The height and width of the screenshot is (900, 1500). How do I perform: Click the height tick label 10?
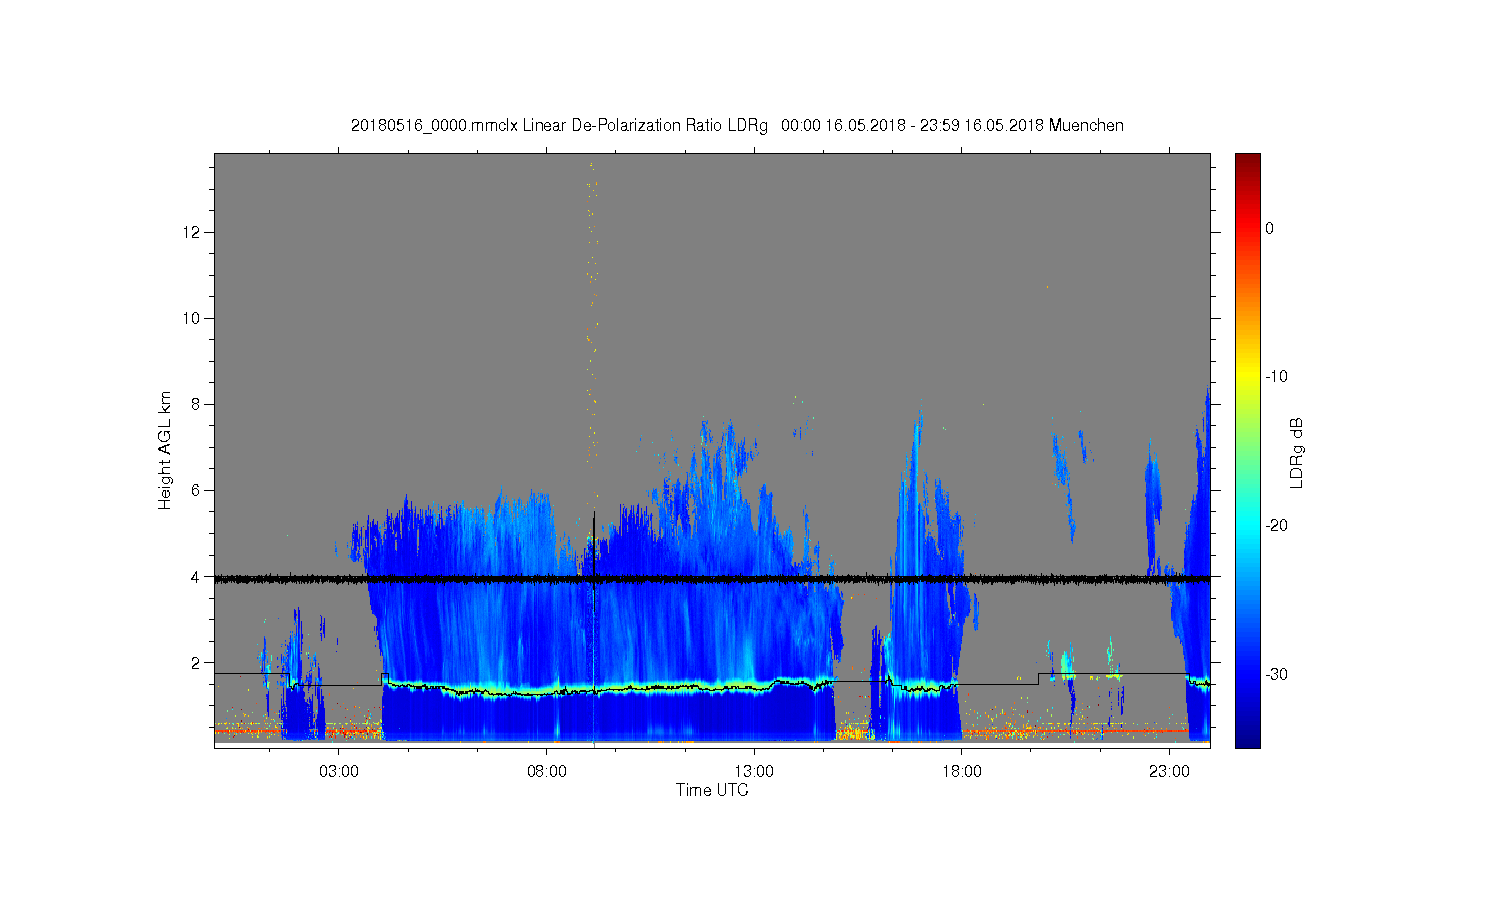192,318
